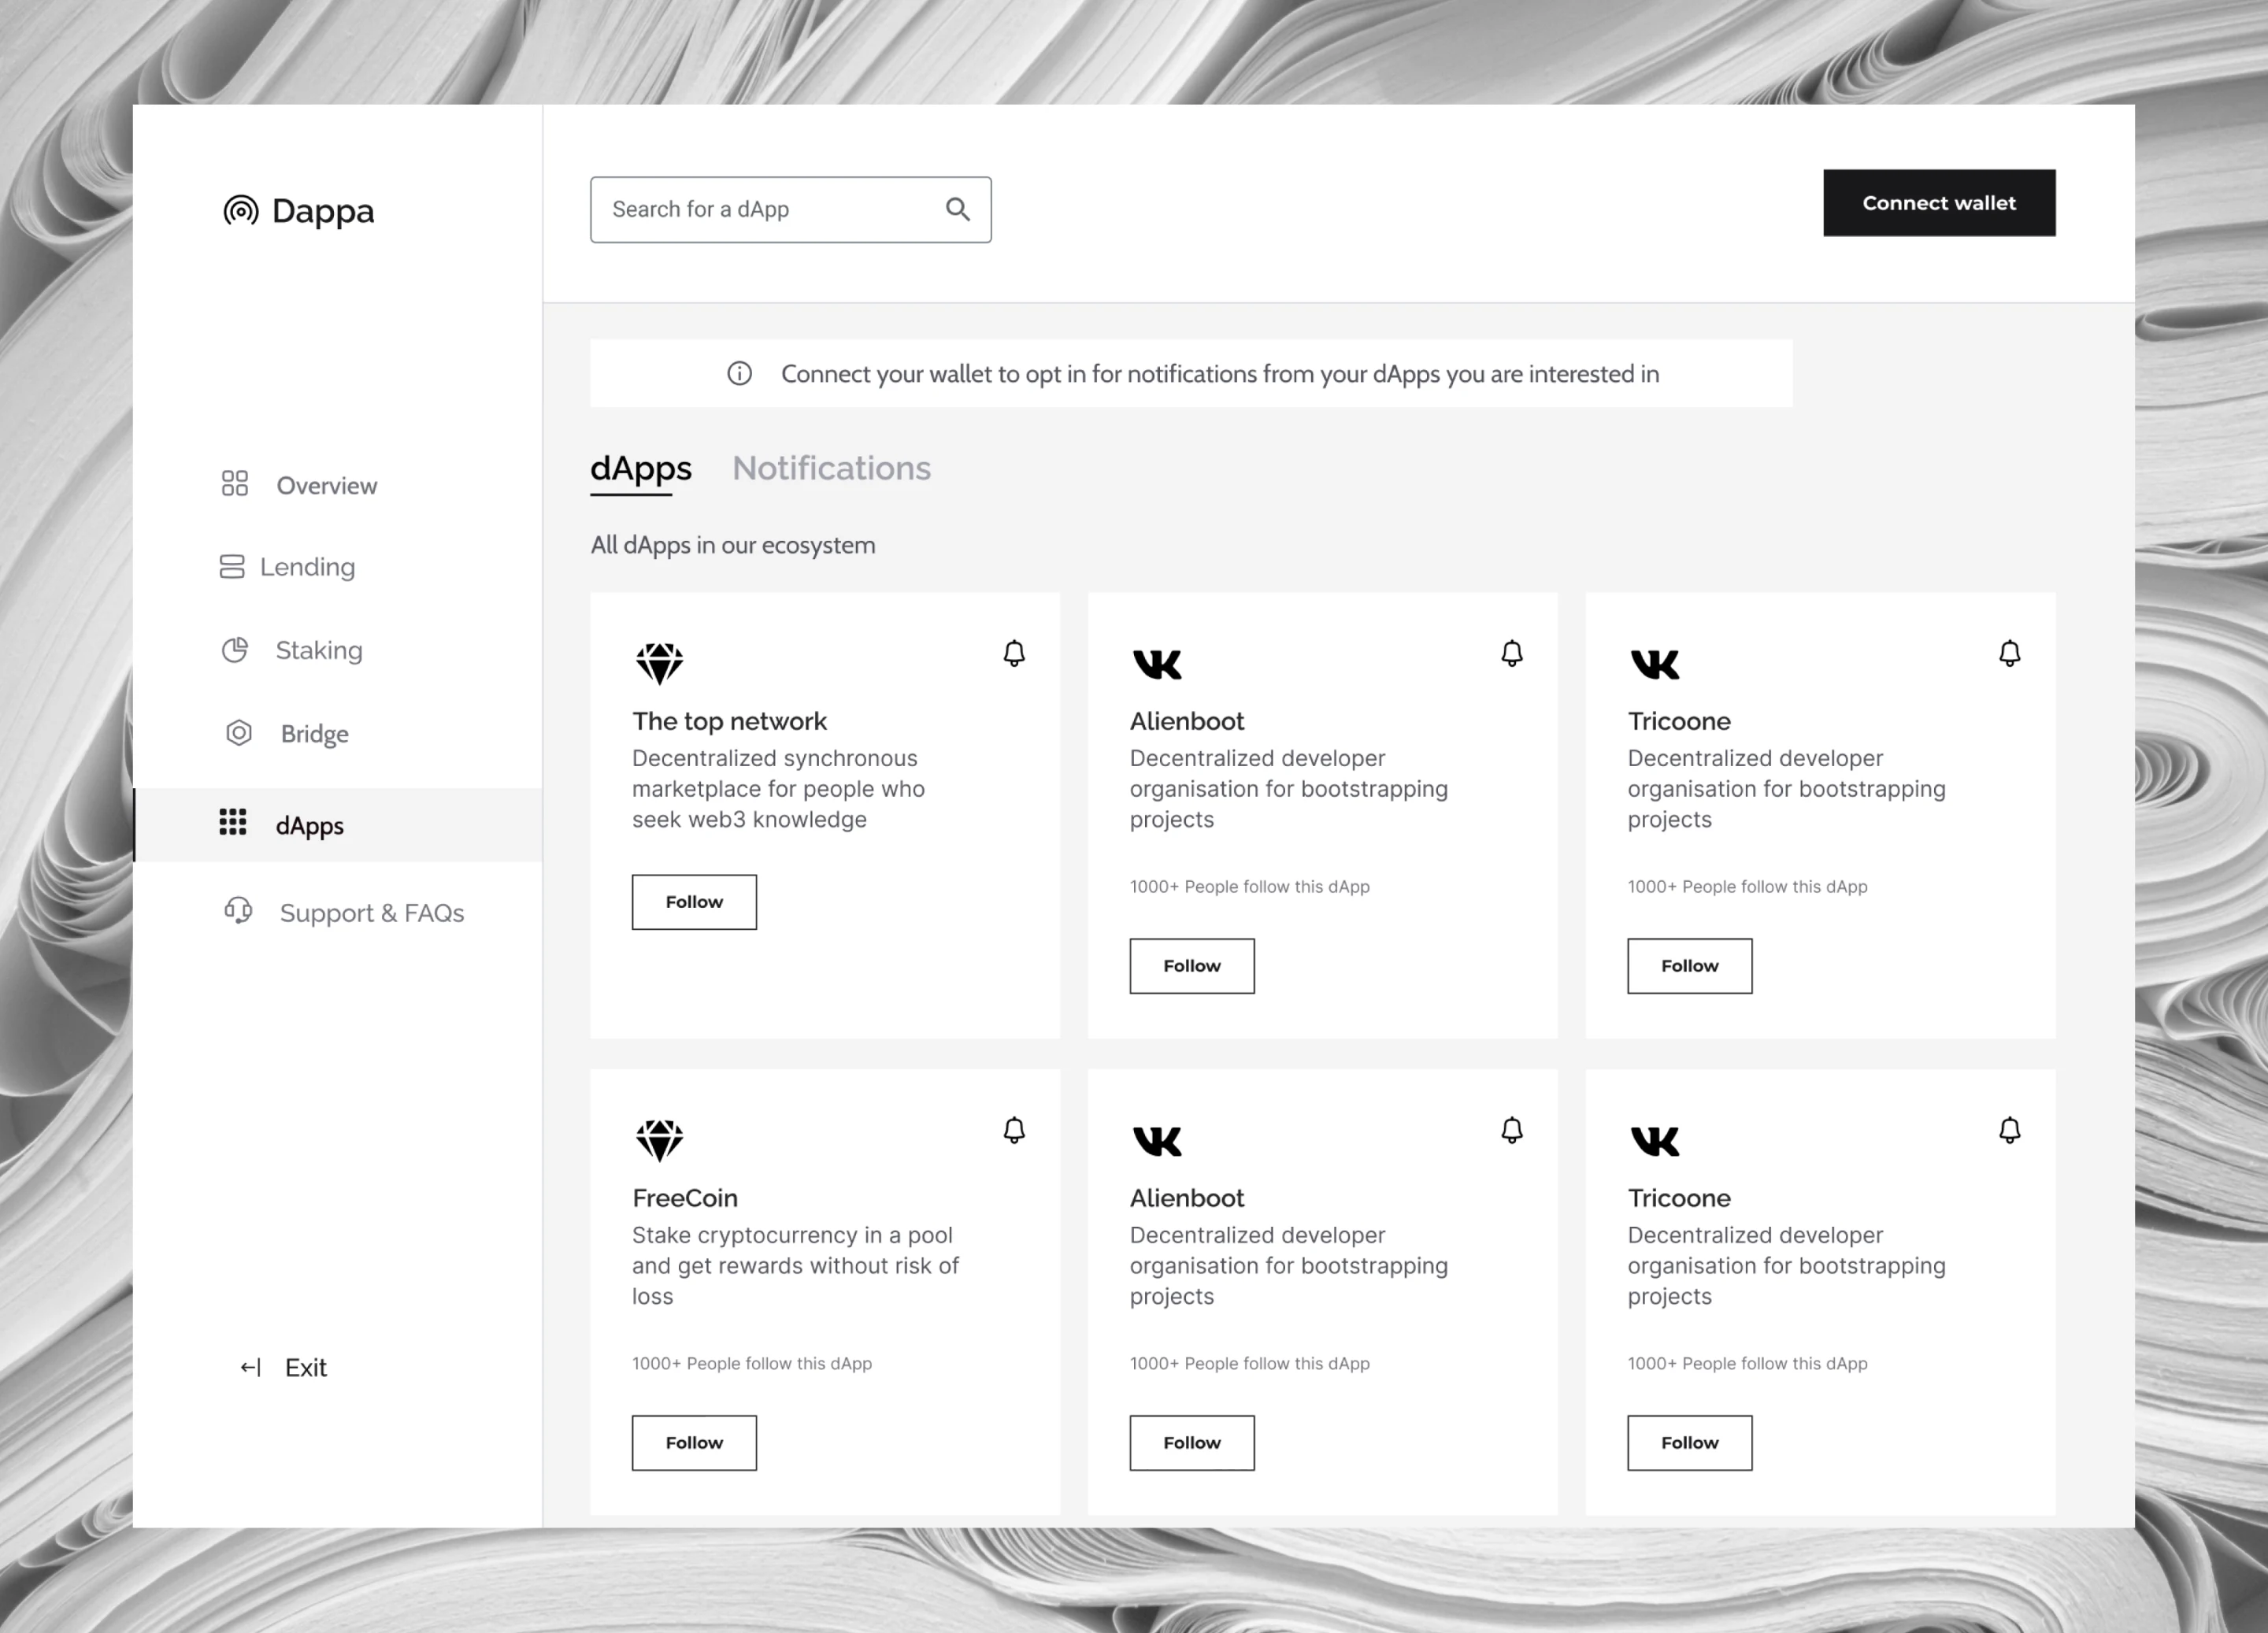2268x1633 pixels.
Task: Click the Bridge hexagon icon
Action: pyautogui.click(x=239, y=733)
